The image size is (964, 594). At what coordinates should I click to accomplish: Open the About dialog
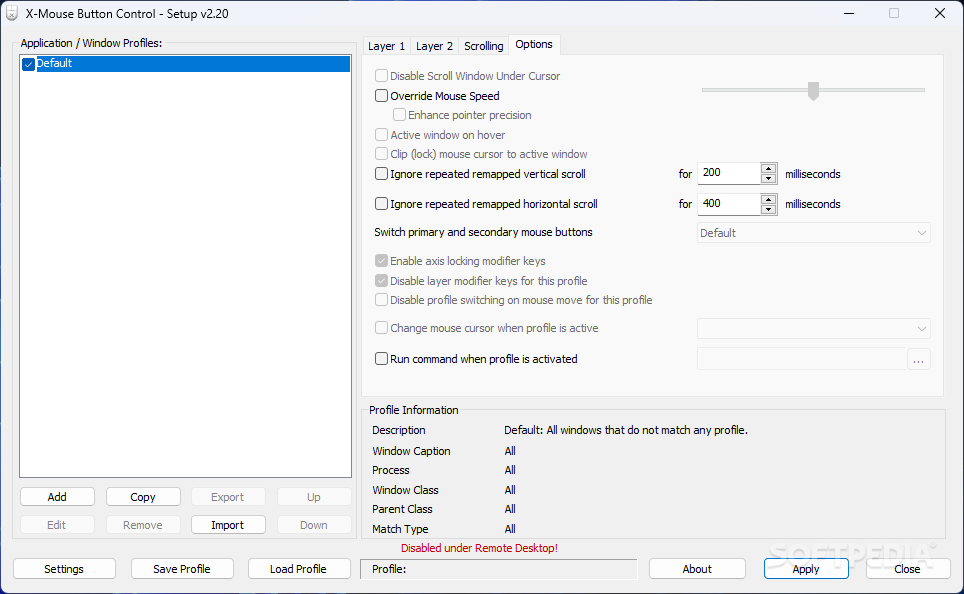[697, 569]
